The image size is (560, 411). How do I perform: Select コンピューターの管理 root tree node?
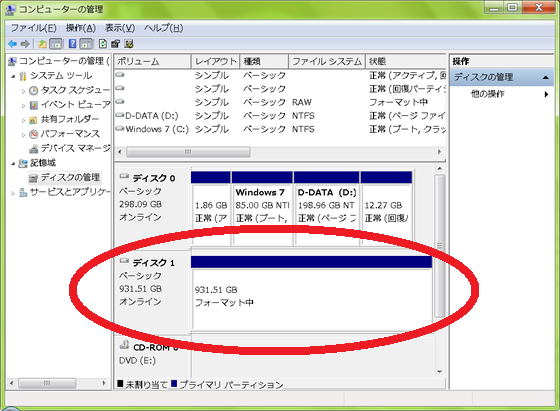(x=59, y=61)
